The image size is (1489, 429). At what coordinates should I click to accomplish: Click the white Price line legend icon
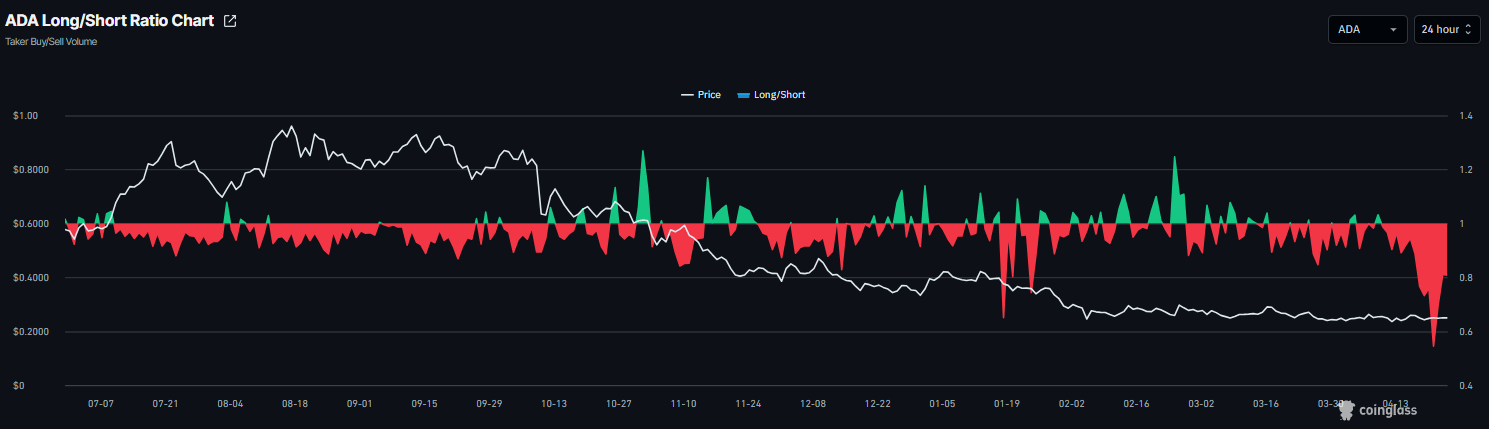point(687,95)
